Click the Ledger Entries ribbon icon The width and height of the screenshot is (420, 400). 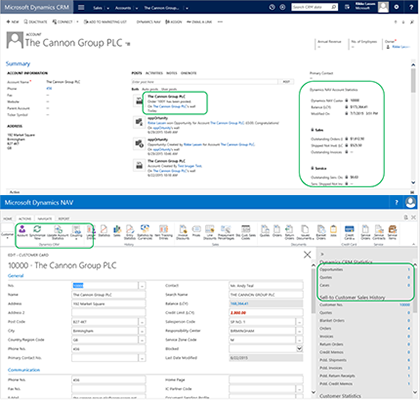click(91, 232)
